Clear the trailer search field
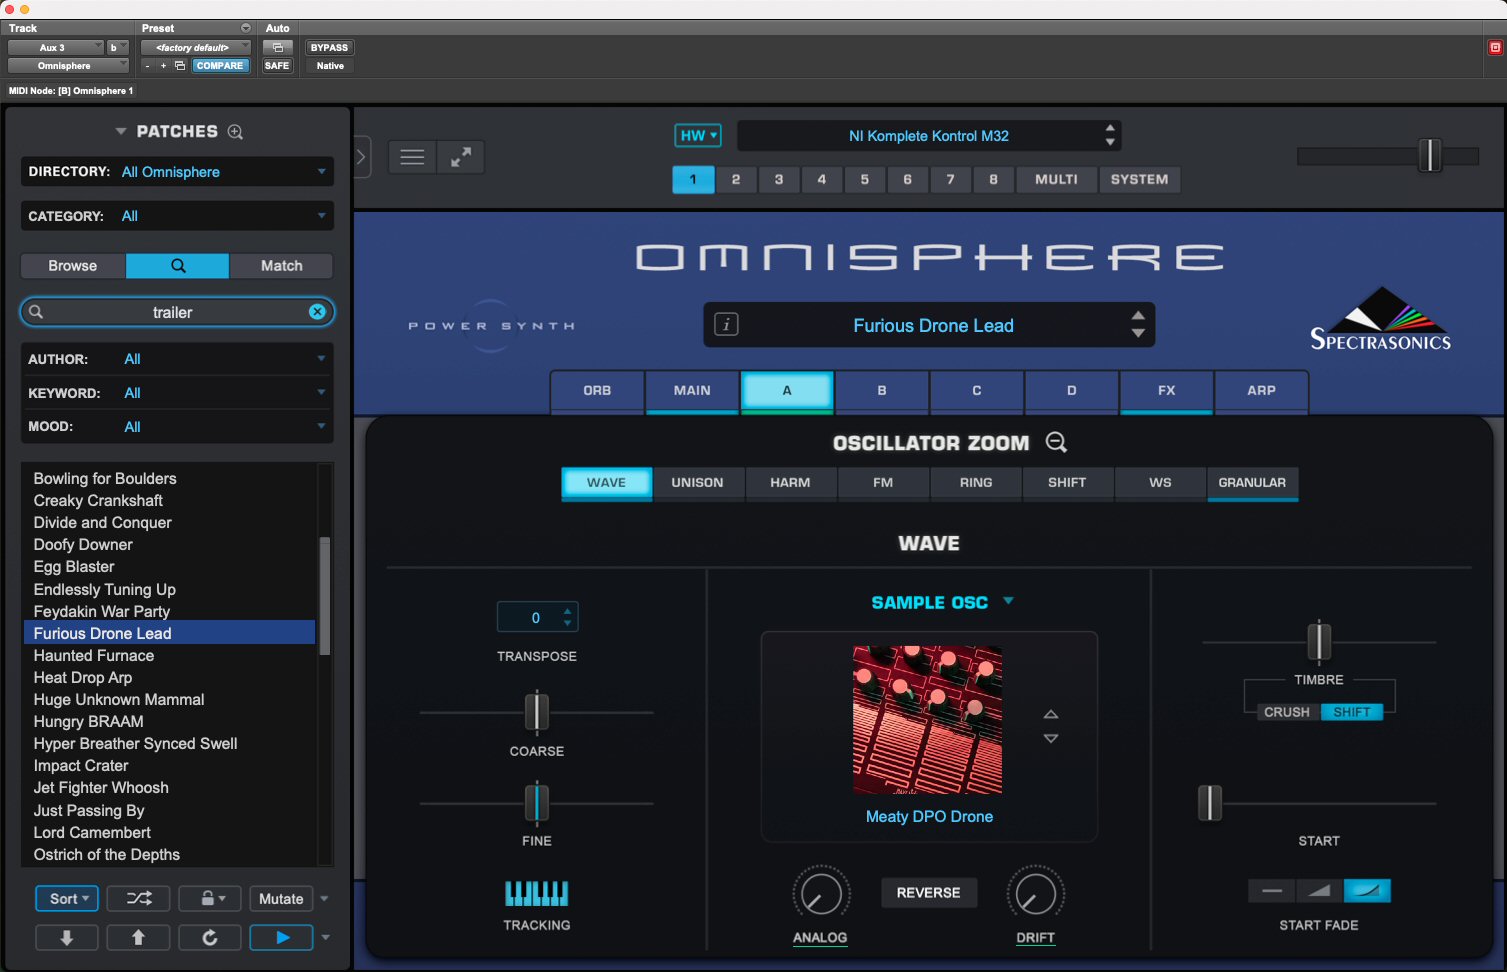 click(317, 312)
